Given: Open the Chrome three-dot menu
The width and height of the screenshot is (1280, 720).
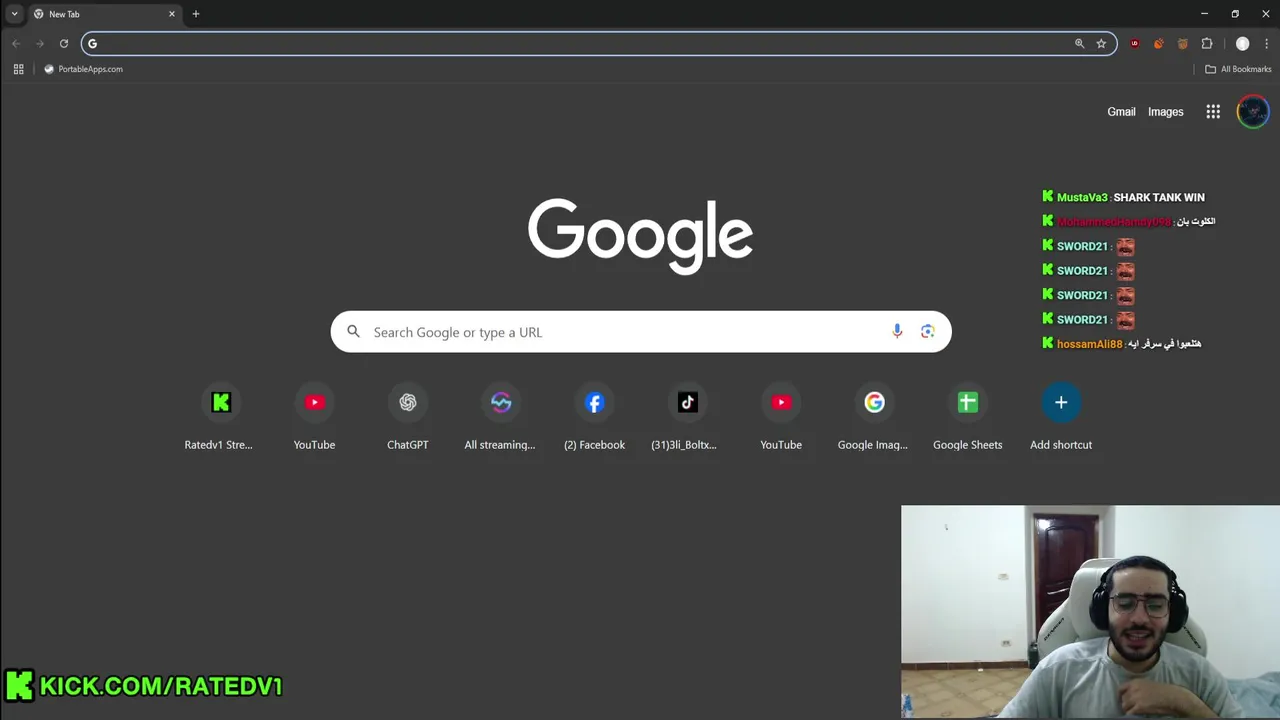Looking at the screenshot, I should pos(1266,43).
